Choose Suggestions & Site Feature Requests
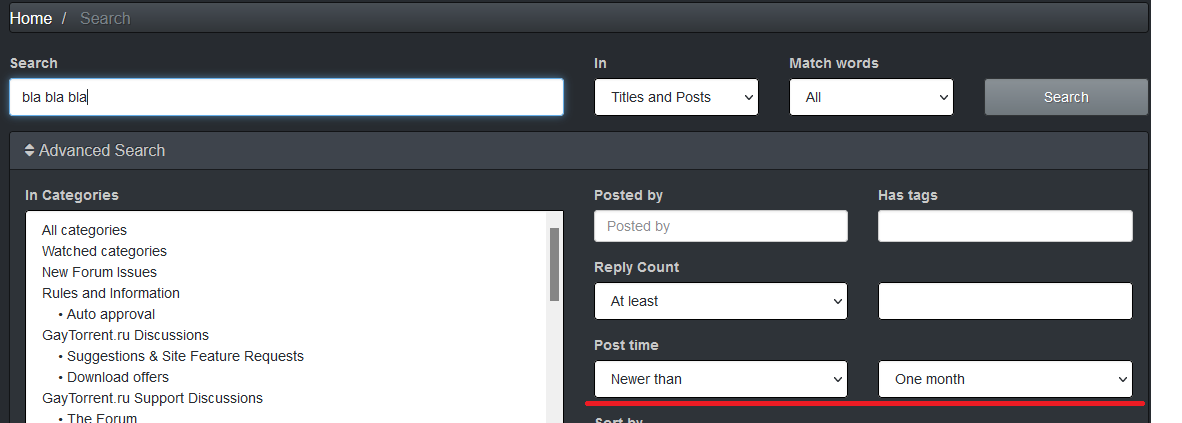The image size is (1182, 423). 185,356
